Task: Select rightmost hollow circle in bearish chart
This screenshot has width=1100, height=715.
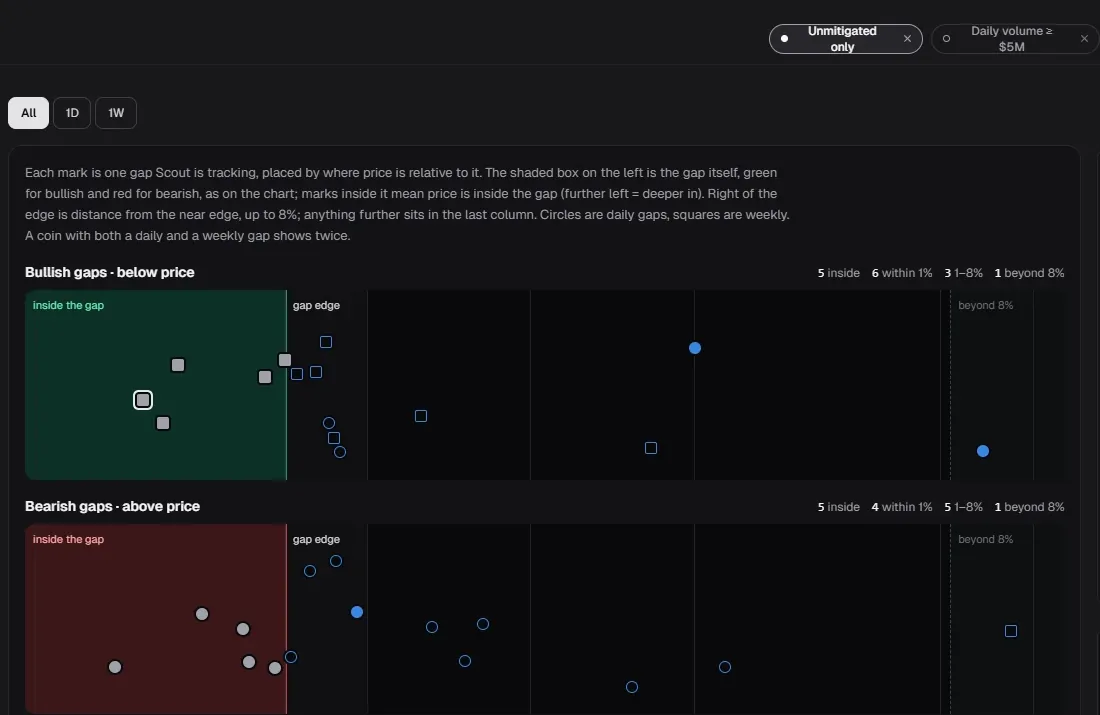Action: click(x=725, y=667)
